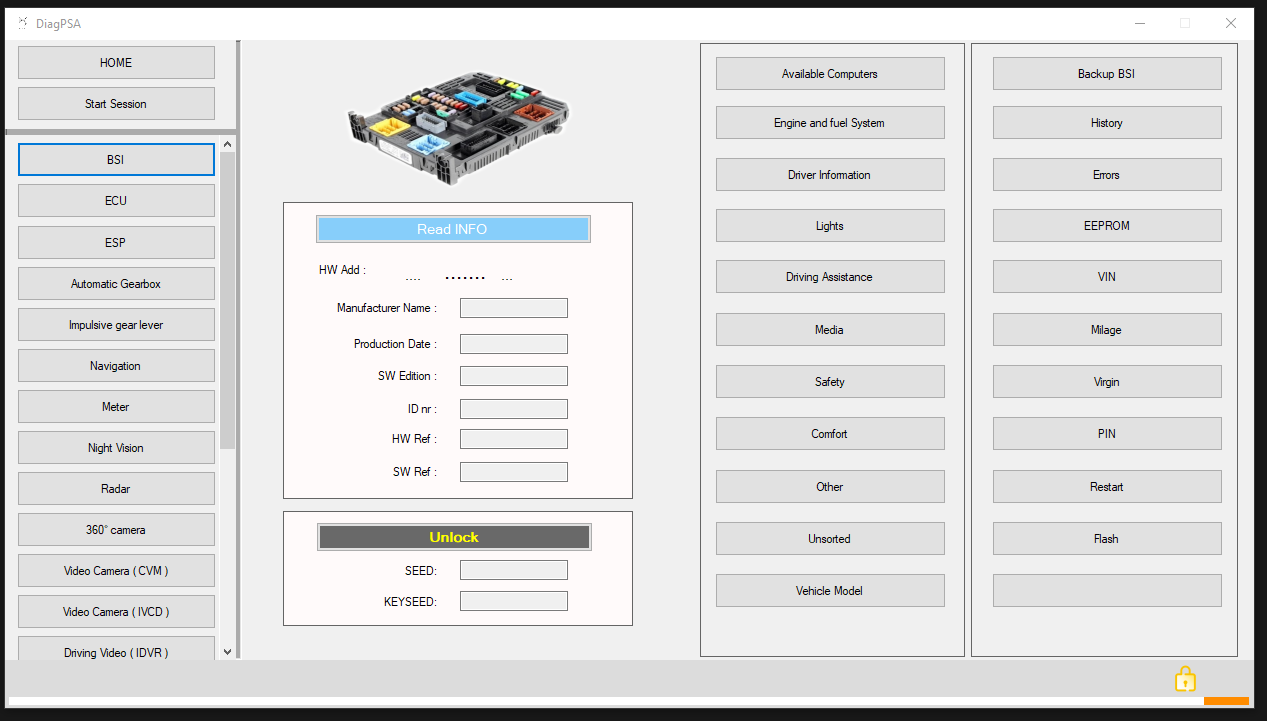1267x721 pixels.
Task: Open the Errors function
Action: (x=1107, y=174)
